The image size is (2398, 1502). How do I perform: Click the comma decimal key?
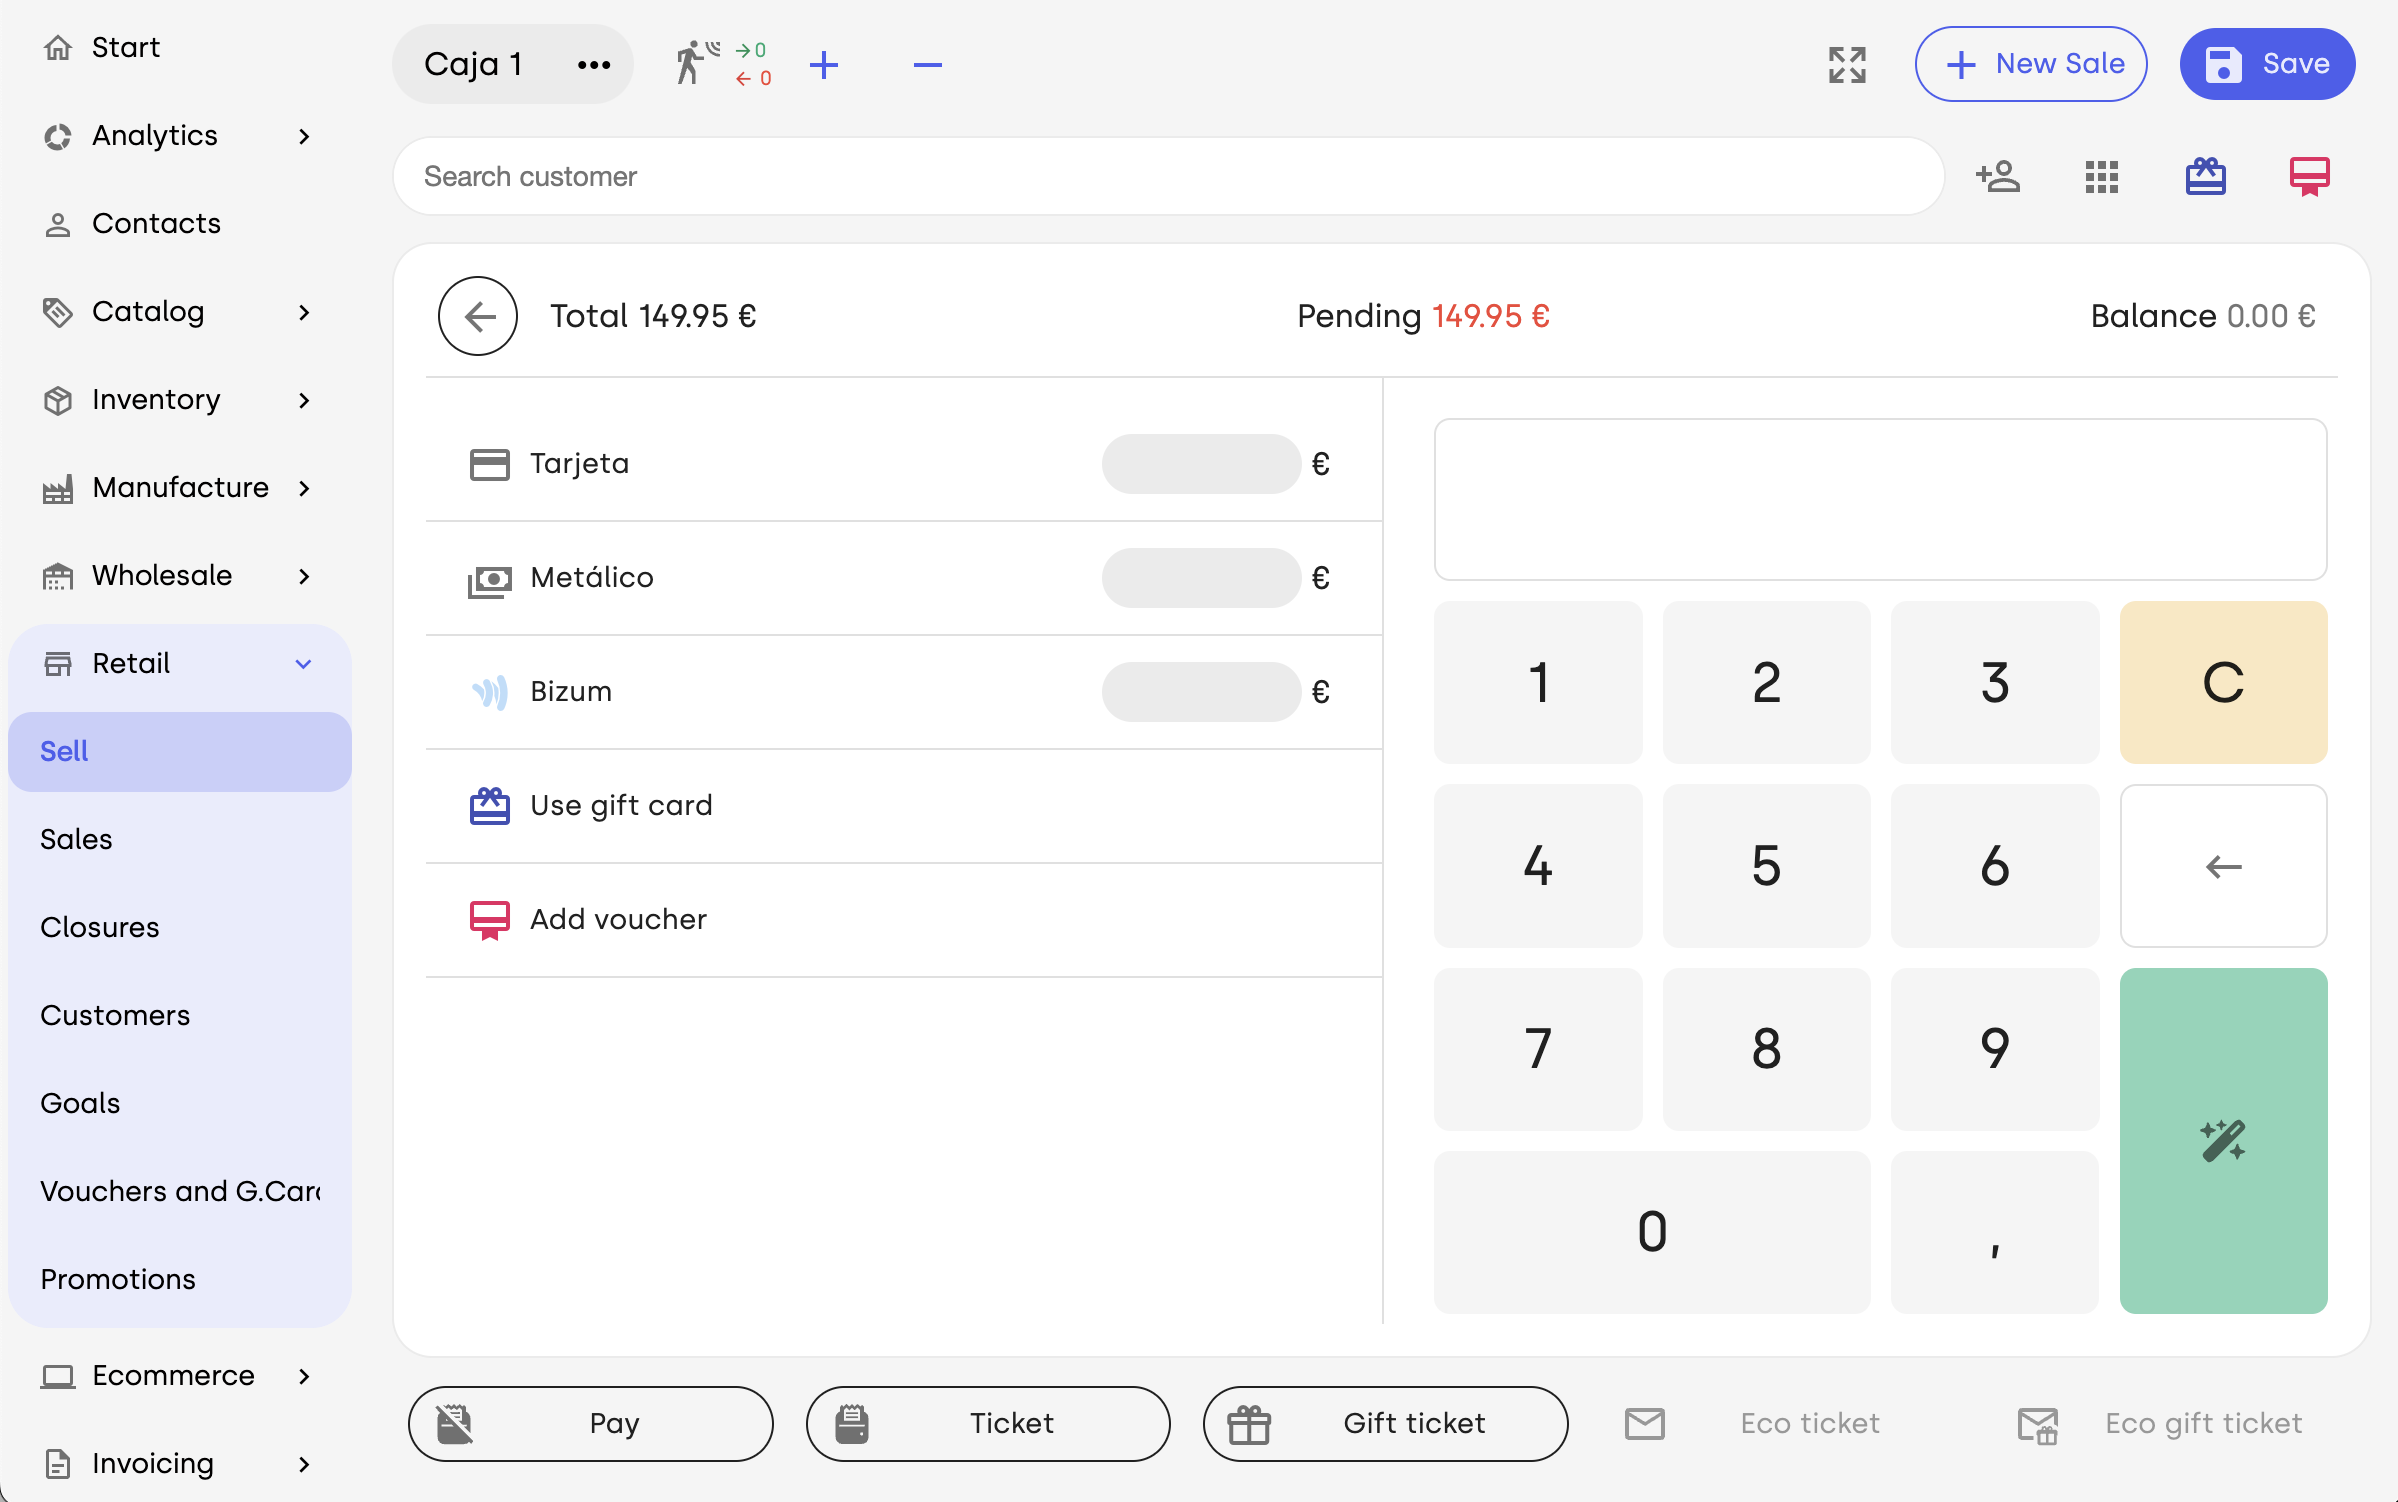coord(1995,1232)
